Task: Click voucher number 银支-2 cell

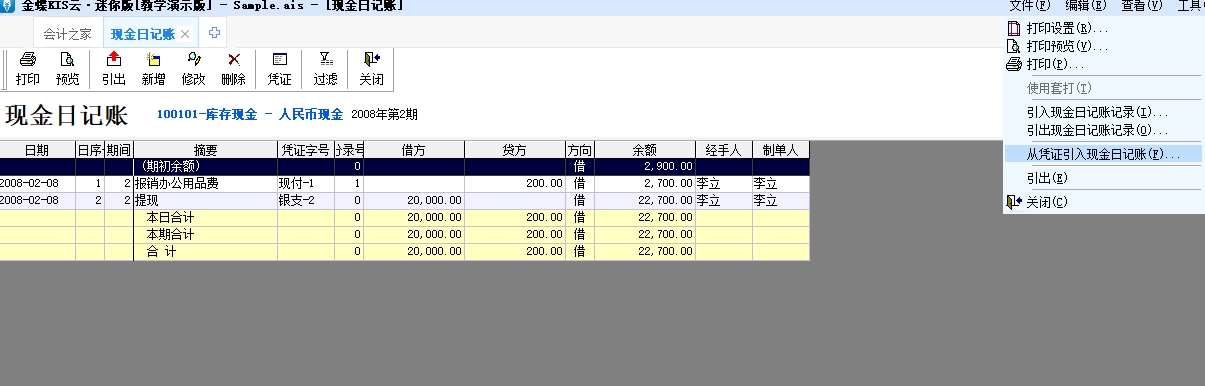Action: 305,200
